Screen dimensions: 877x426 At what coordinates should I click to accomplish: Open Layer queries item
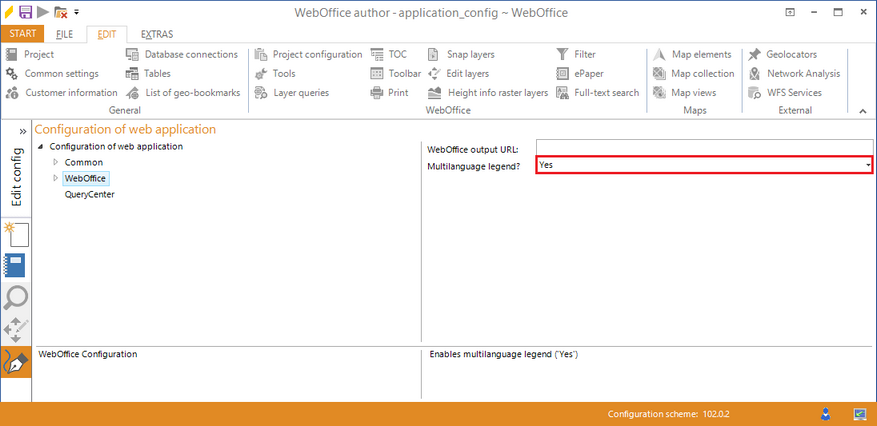291,92
